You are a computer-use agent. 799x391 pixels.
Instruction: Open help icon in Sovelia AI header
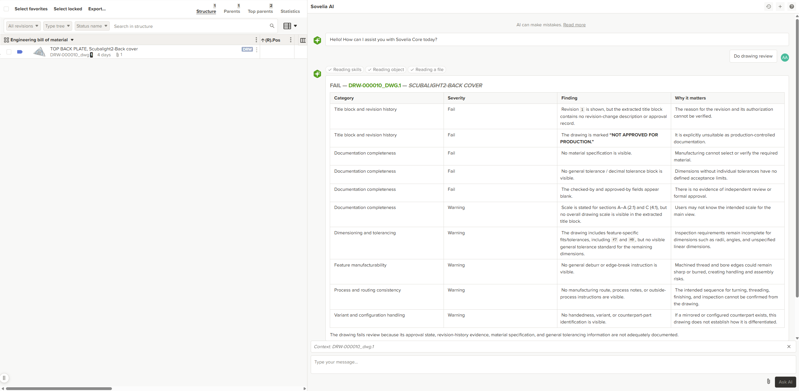(791, 7)
